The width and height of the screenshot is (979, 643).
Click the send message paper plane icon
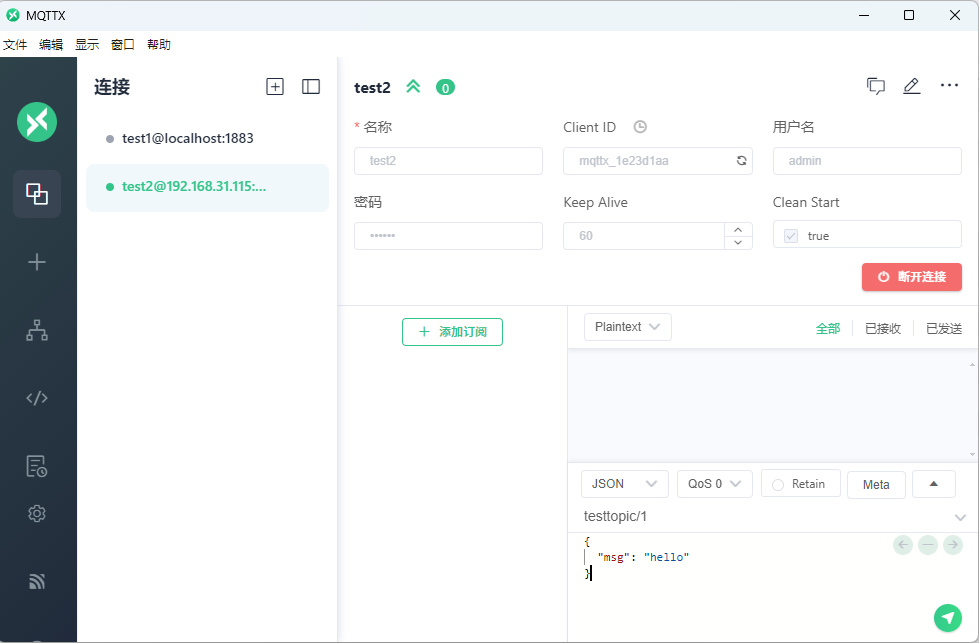(947, 618)
